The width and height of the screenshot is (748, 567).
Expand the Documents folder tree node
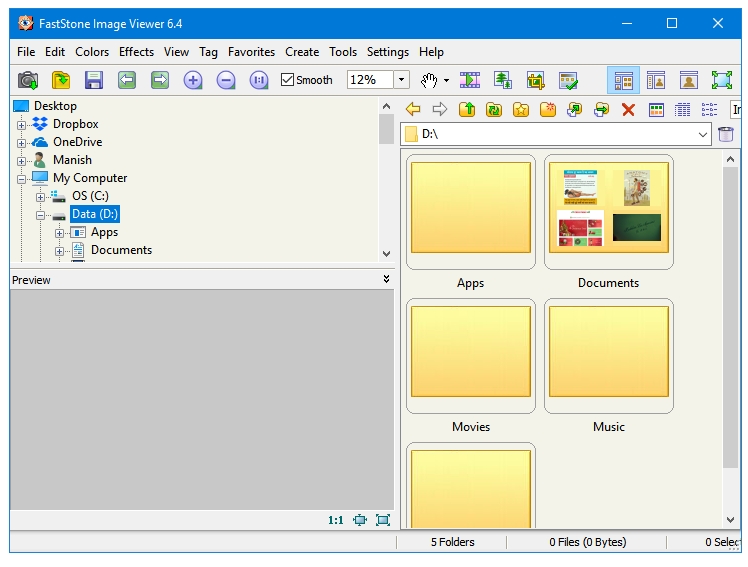coord(59,251)
